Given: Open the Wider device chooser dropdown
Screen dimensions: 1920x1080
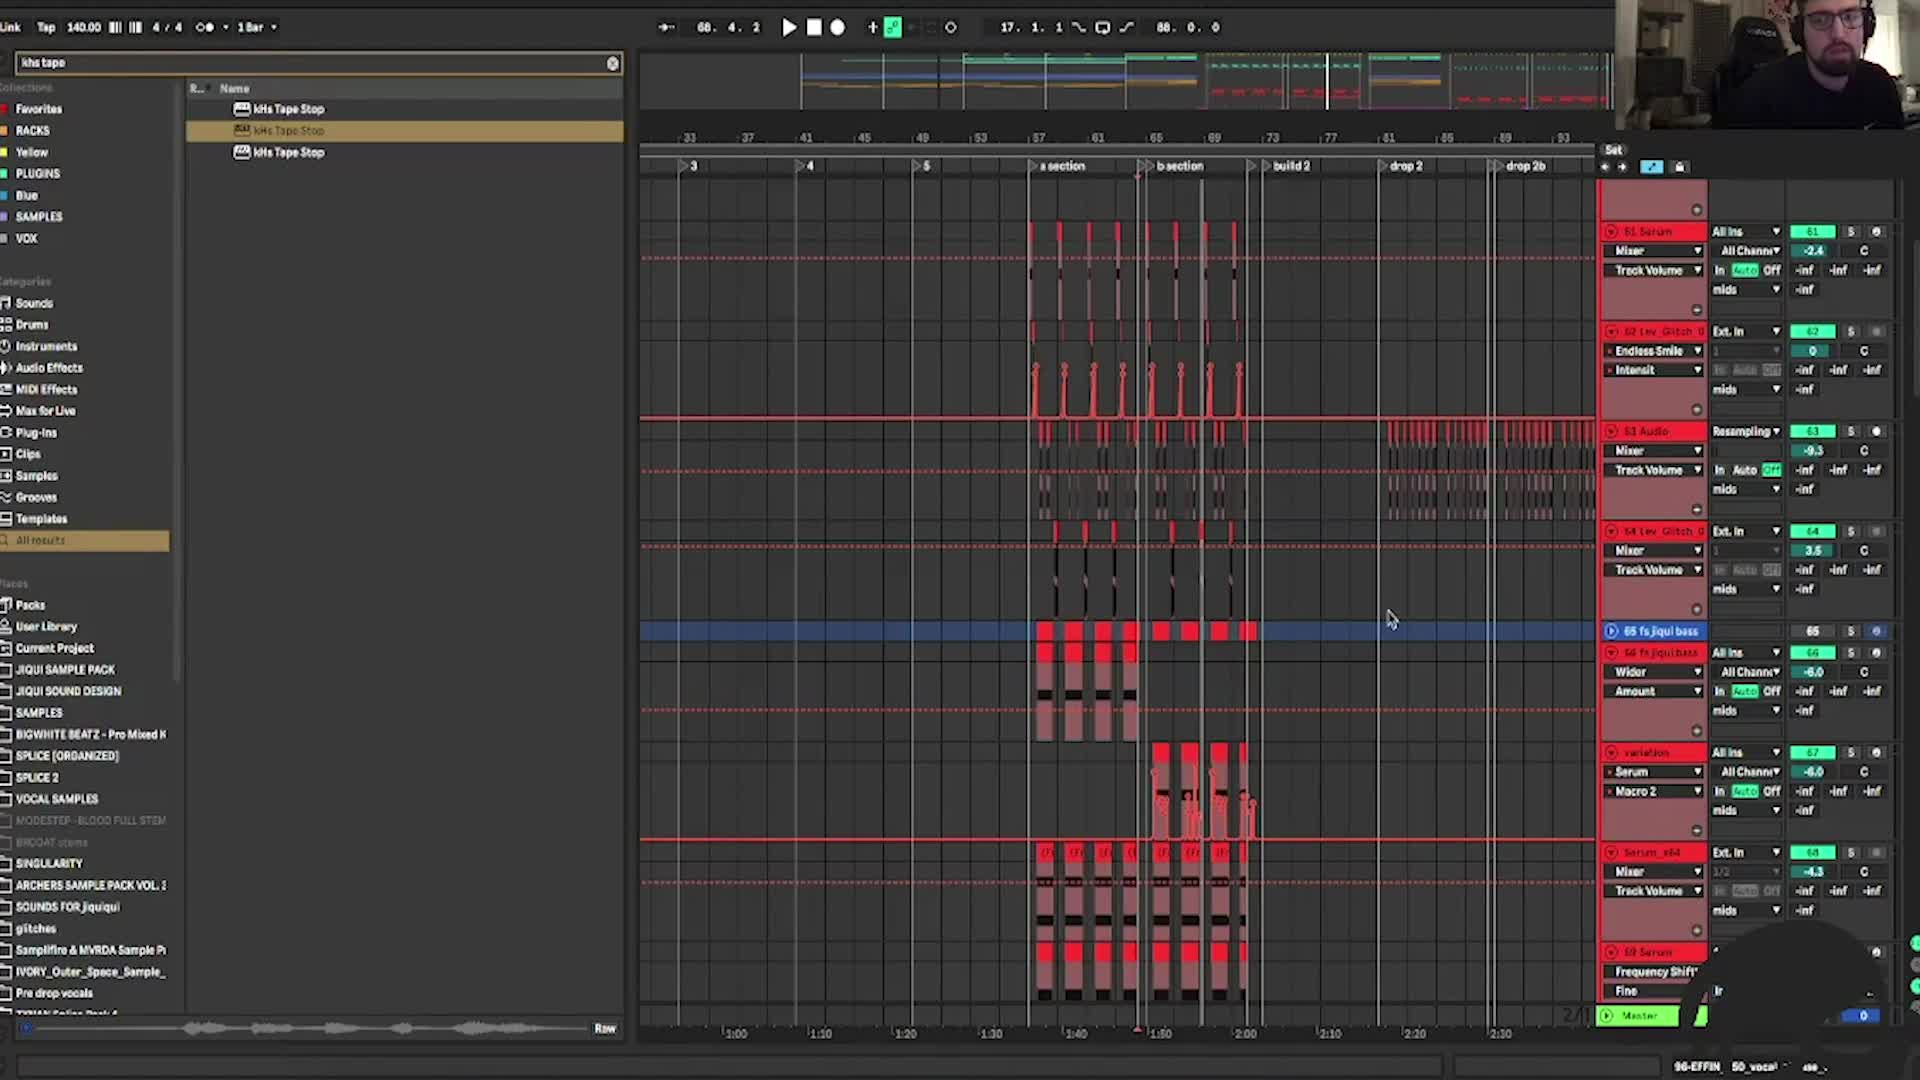Looking at the screenshot, I should [x=1656, y=672].
